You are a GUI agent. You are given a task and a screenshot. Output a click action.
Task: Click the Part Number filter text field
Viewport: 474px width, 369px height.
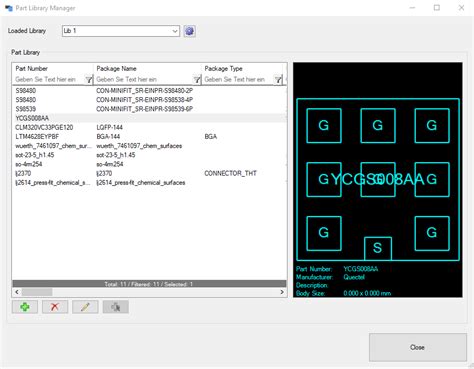49,79
